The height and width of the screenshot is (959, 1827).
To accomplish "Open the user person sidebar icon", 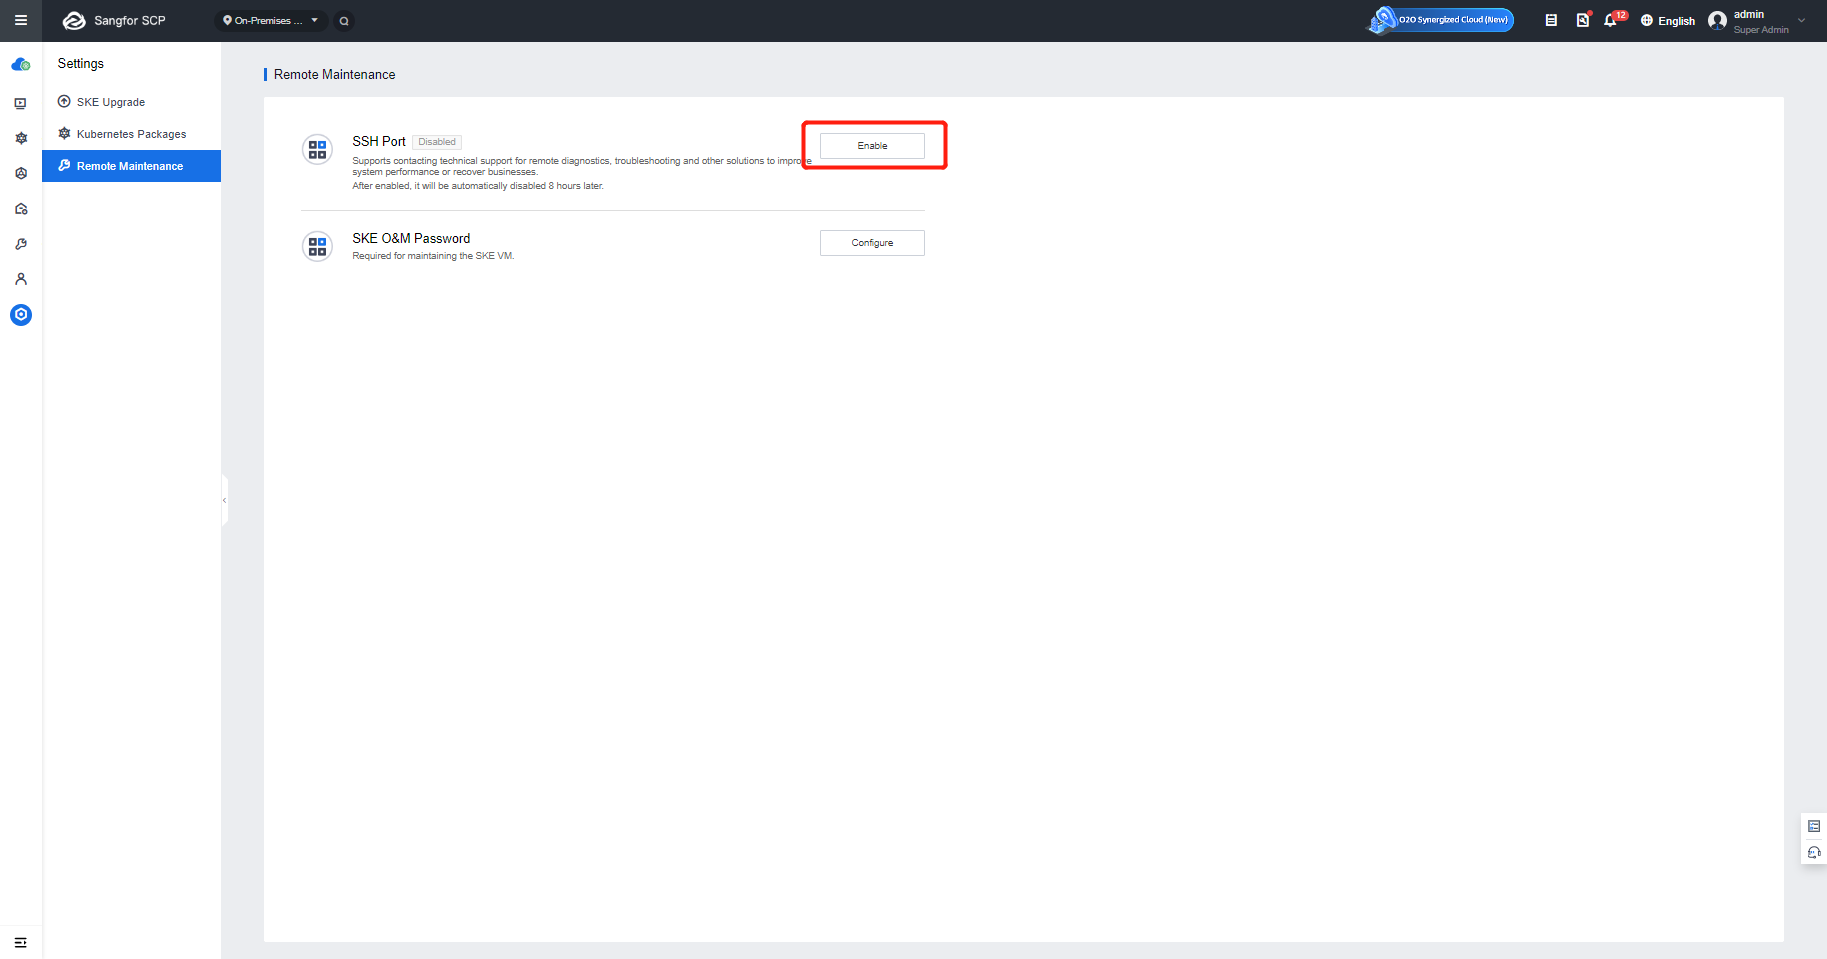I will [20, 279].
